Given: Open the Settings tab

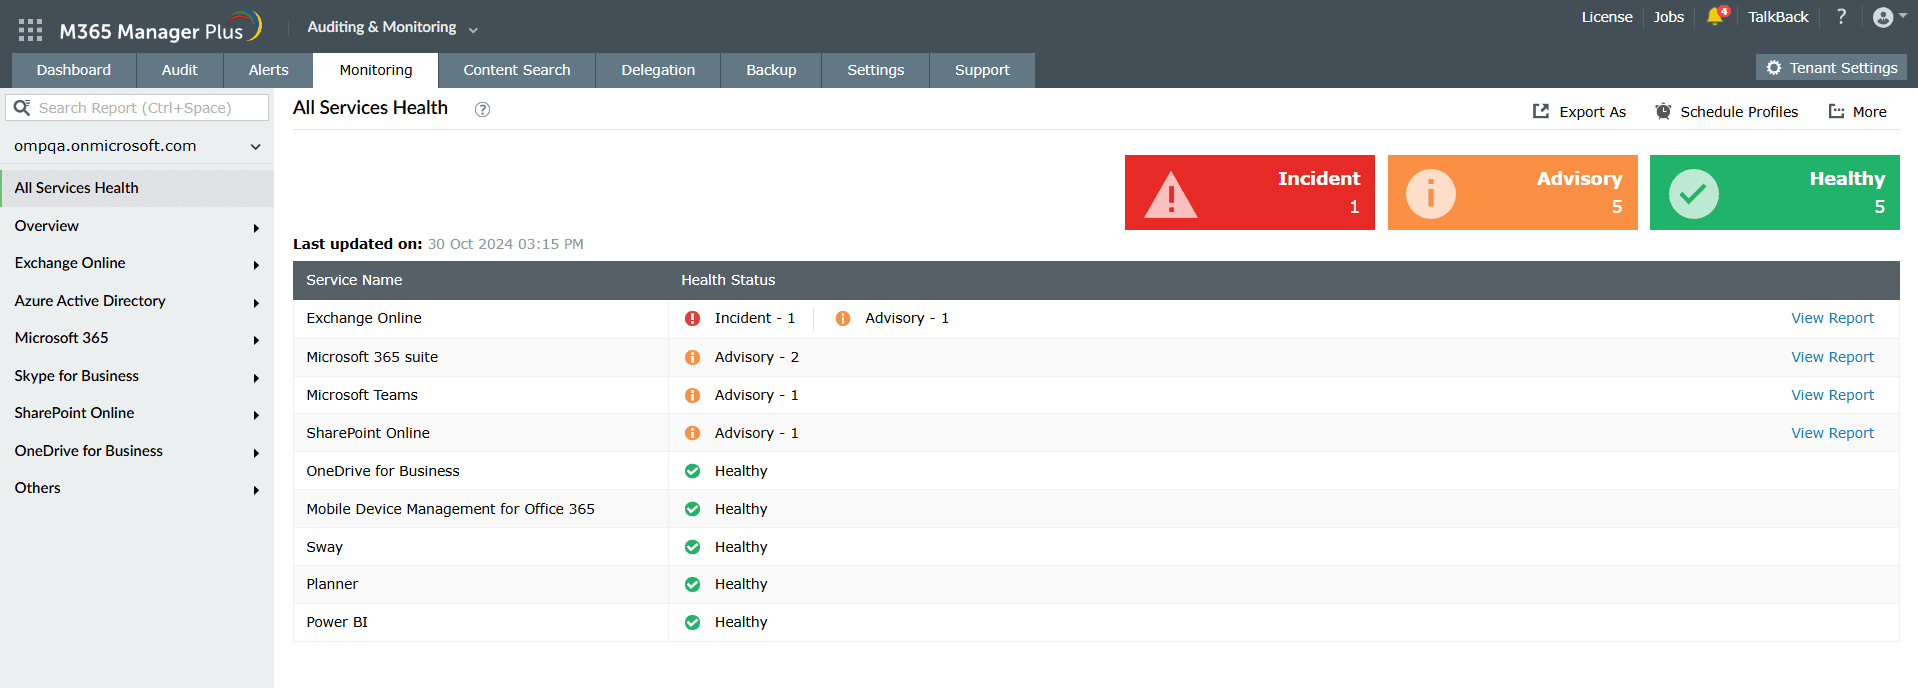Looking at the screenshot, I should 876,70.
